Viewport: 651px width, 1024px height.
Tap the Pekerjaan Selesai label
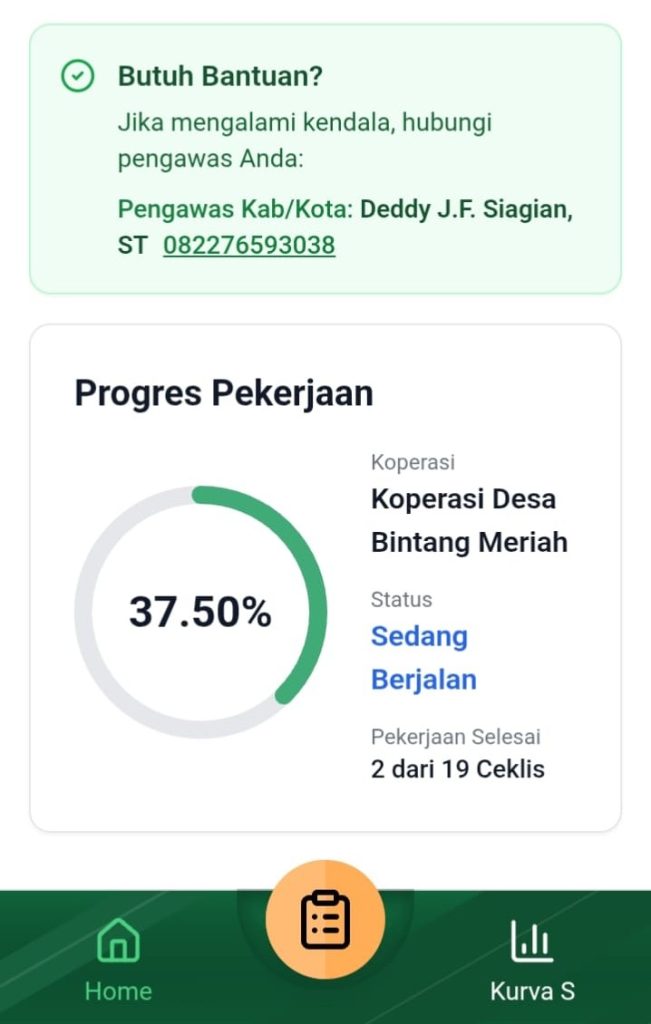tap(455, 737)
